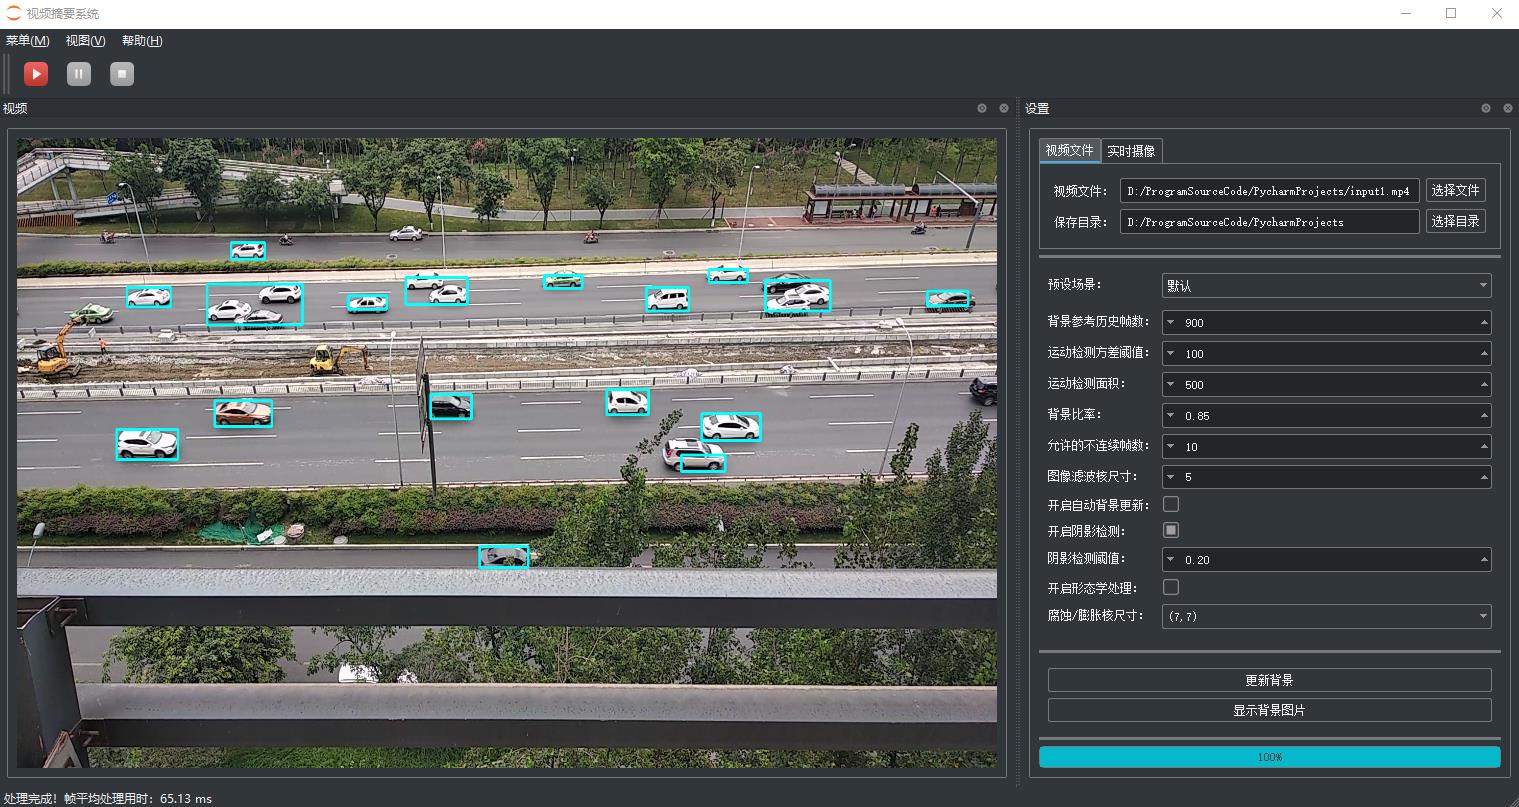
Task: Click the app logo icon in title bar
Action: (x=14, y=14)
